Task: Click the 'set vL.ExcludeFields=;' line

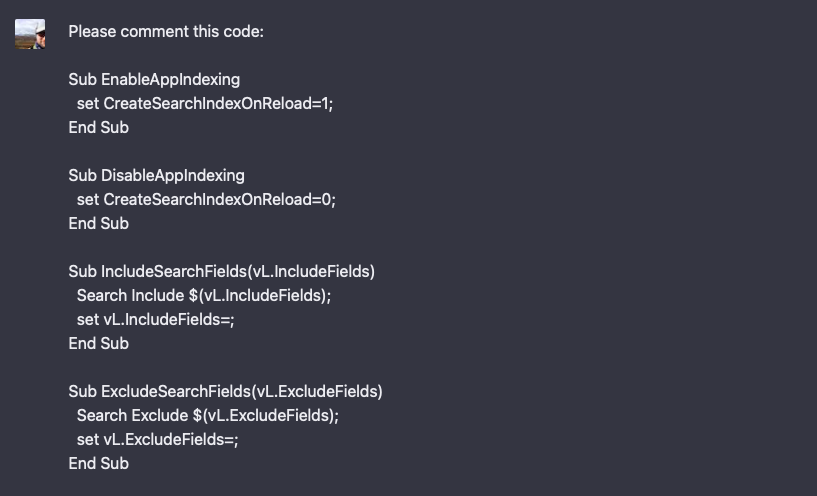Action: click(157, 439)
